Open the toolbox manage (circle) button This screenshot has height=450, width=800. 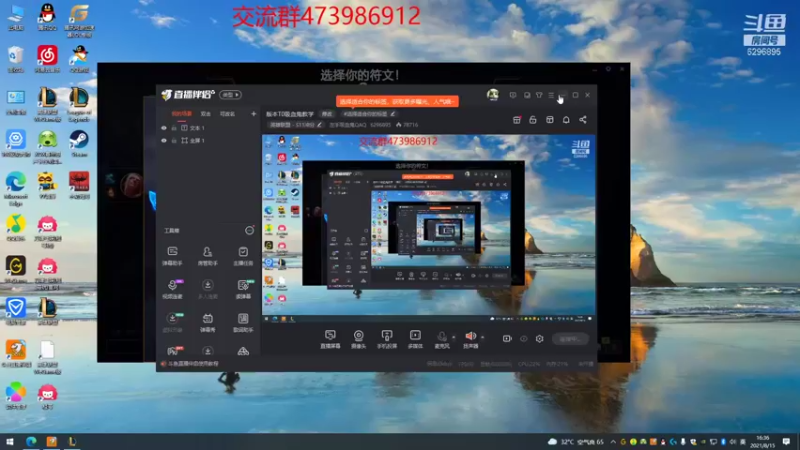(249, 231)
